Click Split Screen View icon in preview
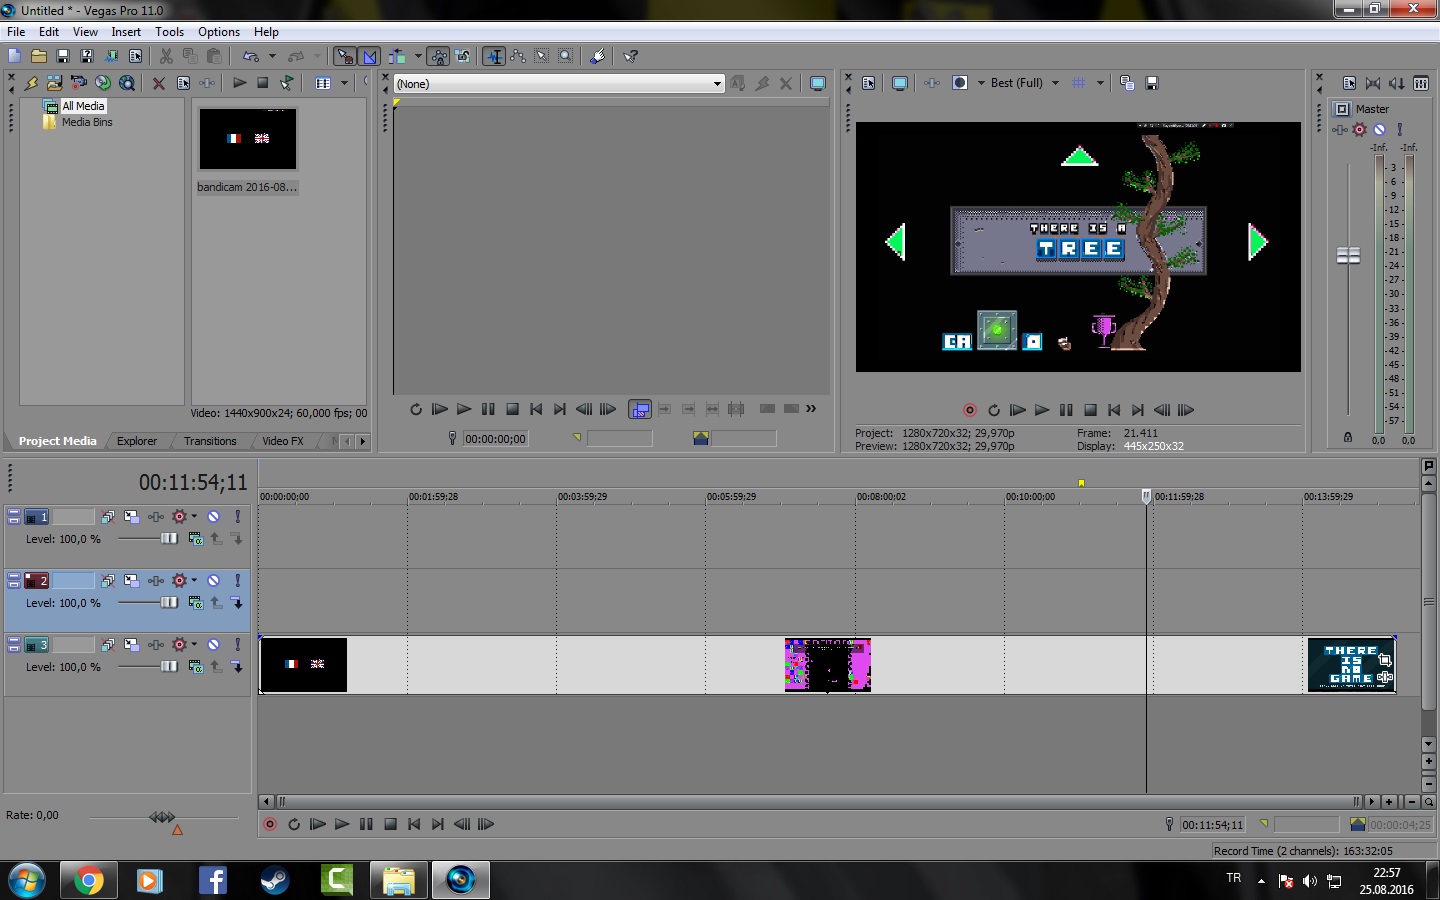 pos(960,83)
